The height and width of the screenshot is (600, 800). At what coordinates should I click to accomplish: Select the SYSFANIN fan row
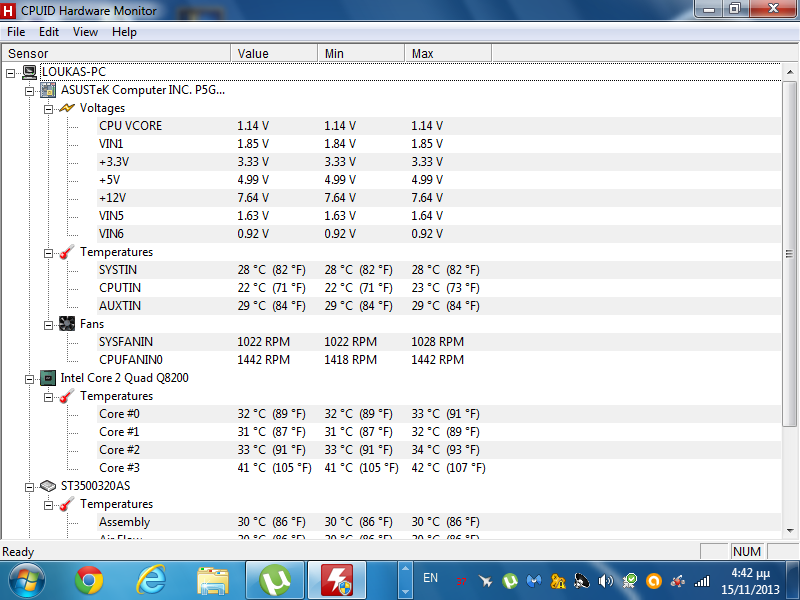439,342
